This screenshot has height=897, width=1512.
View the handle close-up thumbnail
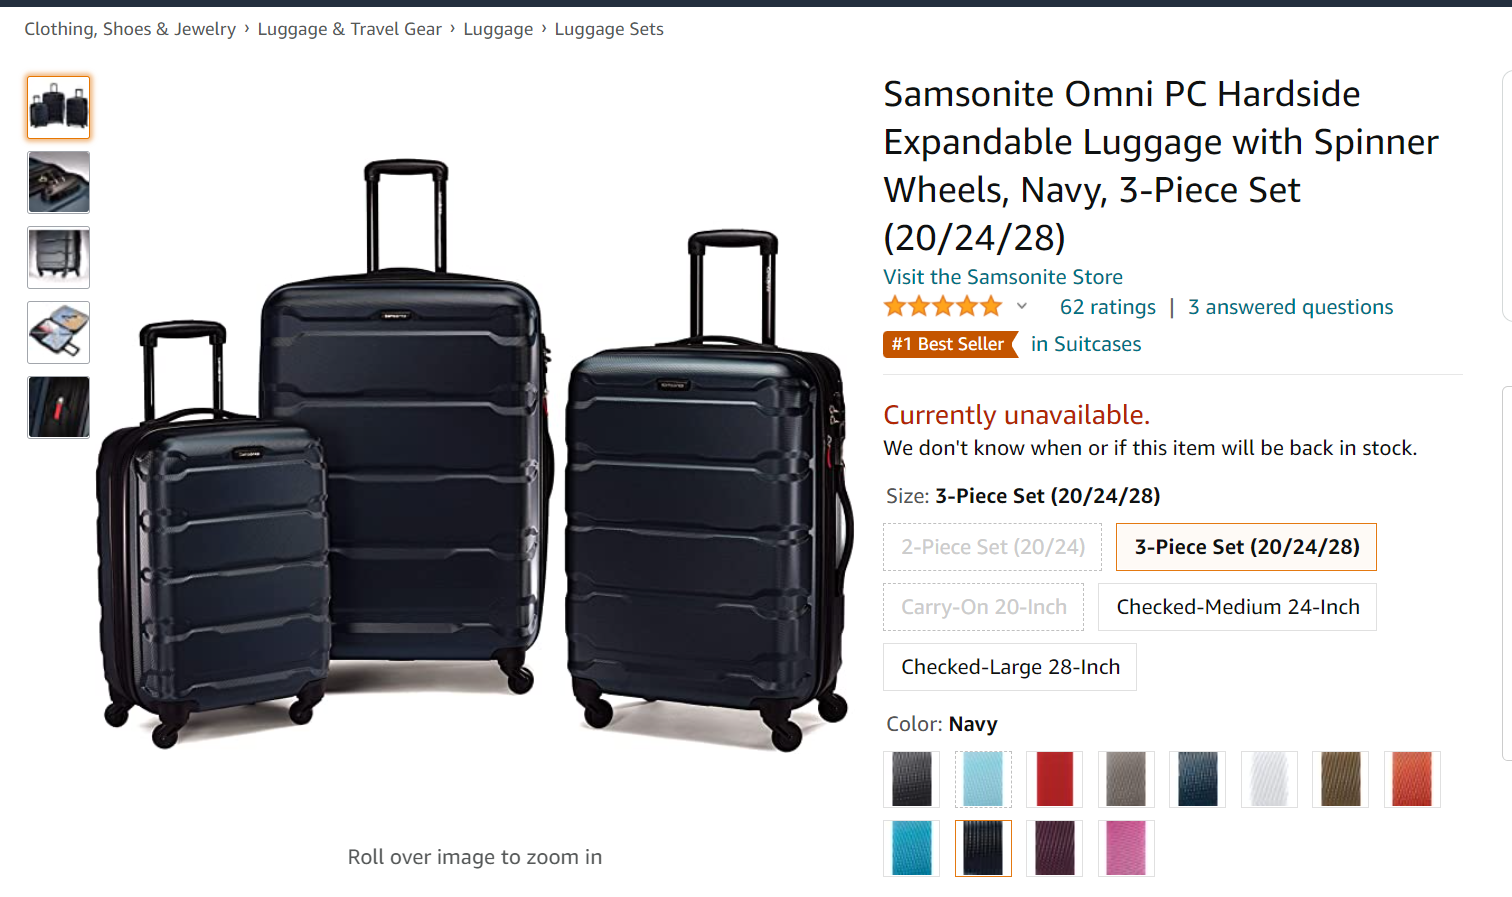tap(59, 182)
